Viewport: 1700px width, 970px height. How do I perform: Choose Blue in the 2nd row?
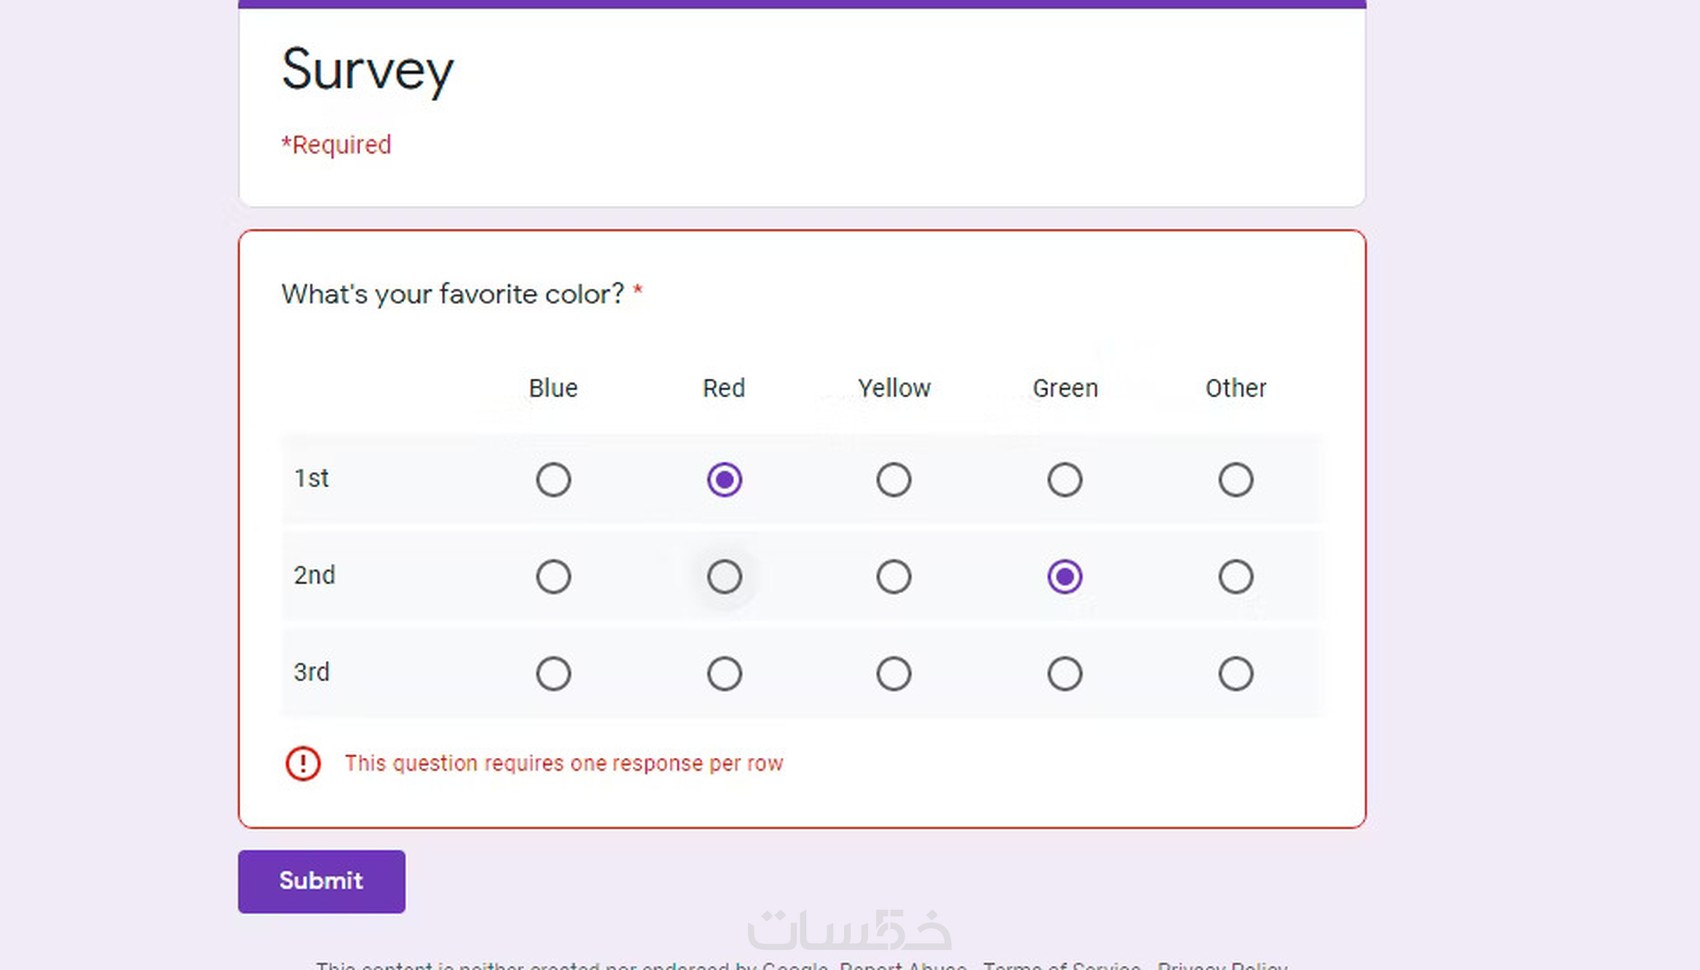pyautogui.click(x=553, y=577)
